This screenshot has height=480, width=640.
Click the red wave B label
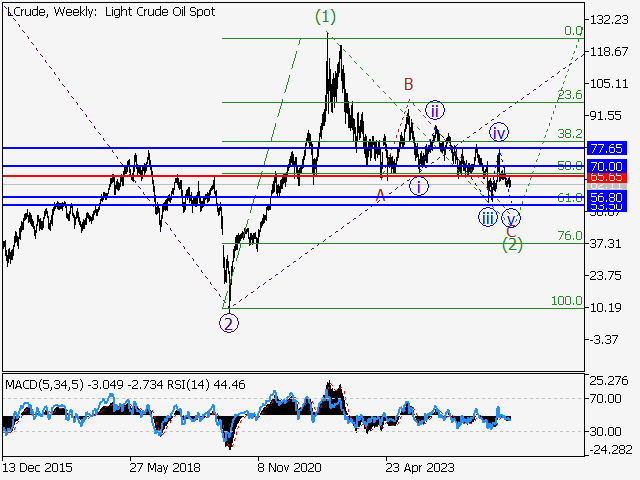pyautogui.click(x=408, y=85)
